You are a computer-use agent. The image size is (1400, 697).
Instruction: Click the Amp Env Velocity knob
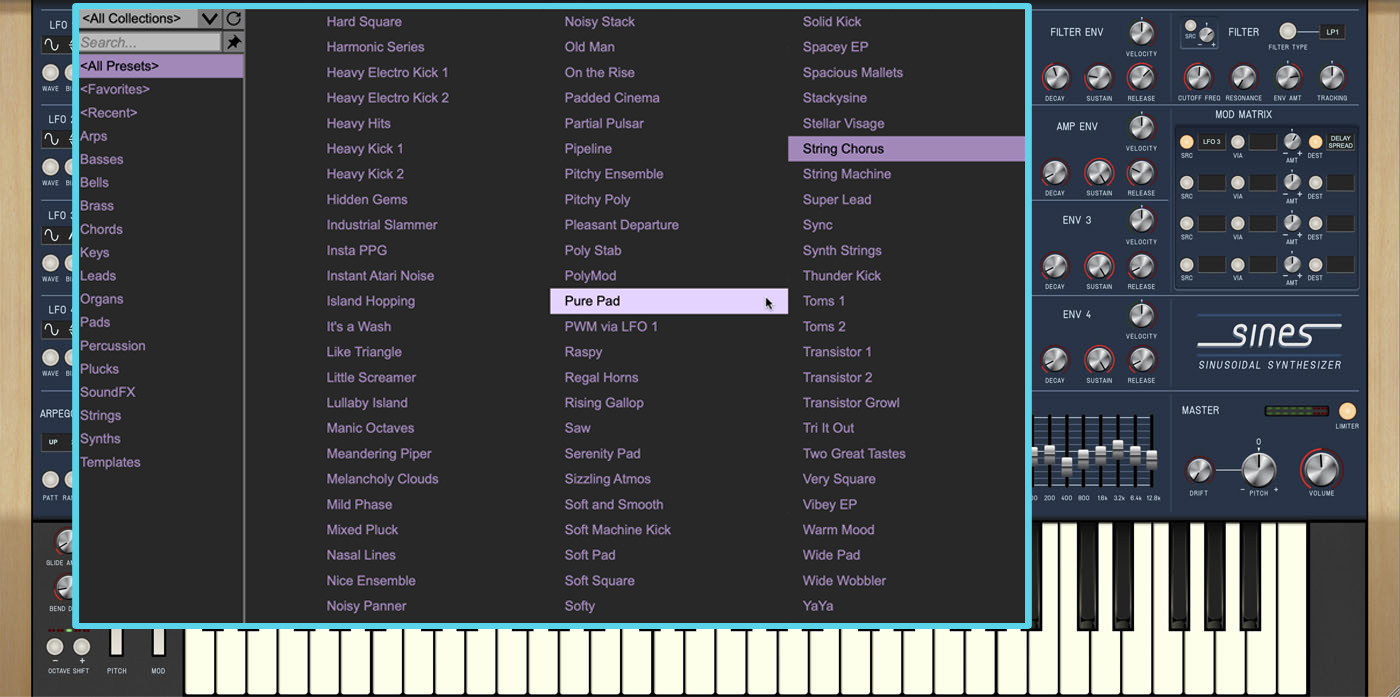point(1141,126)
